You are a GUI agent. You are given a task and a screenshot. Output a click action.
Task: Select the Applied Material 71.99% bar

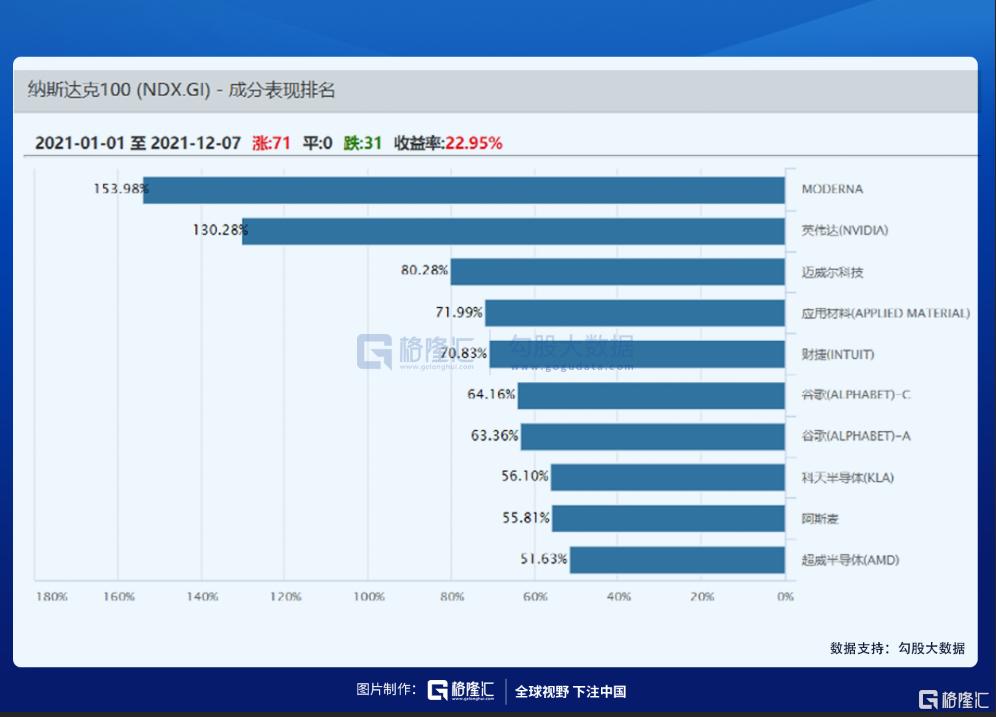click(x=635, y=313)
